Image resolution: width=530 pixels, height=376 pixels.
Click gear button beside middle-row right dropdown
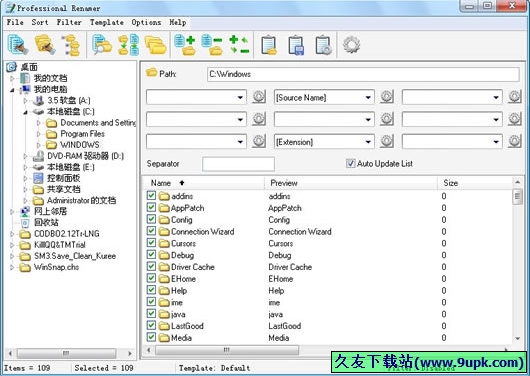click(514, 119)
